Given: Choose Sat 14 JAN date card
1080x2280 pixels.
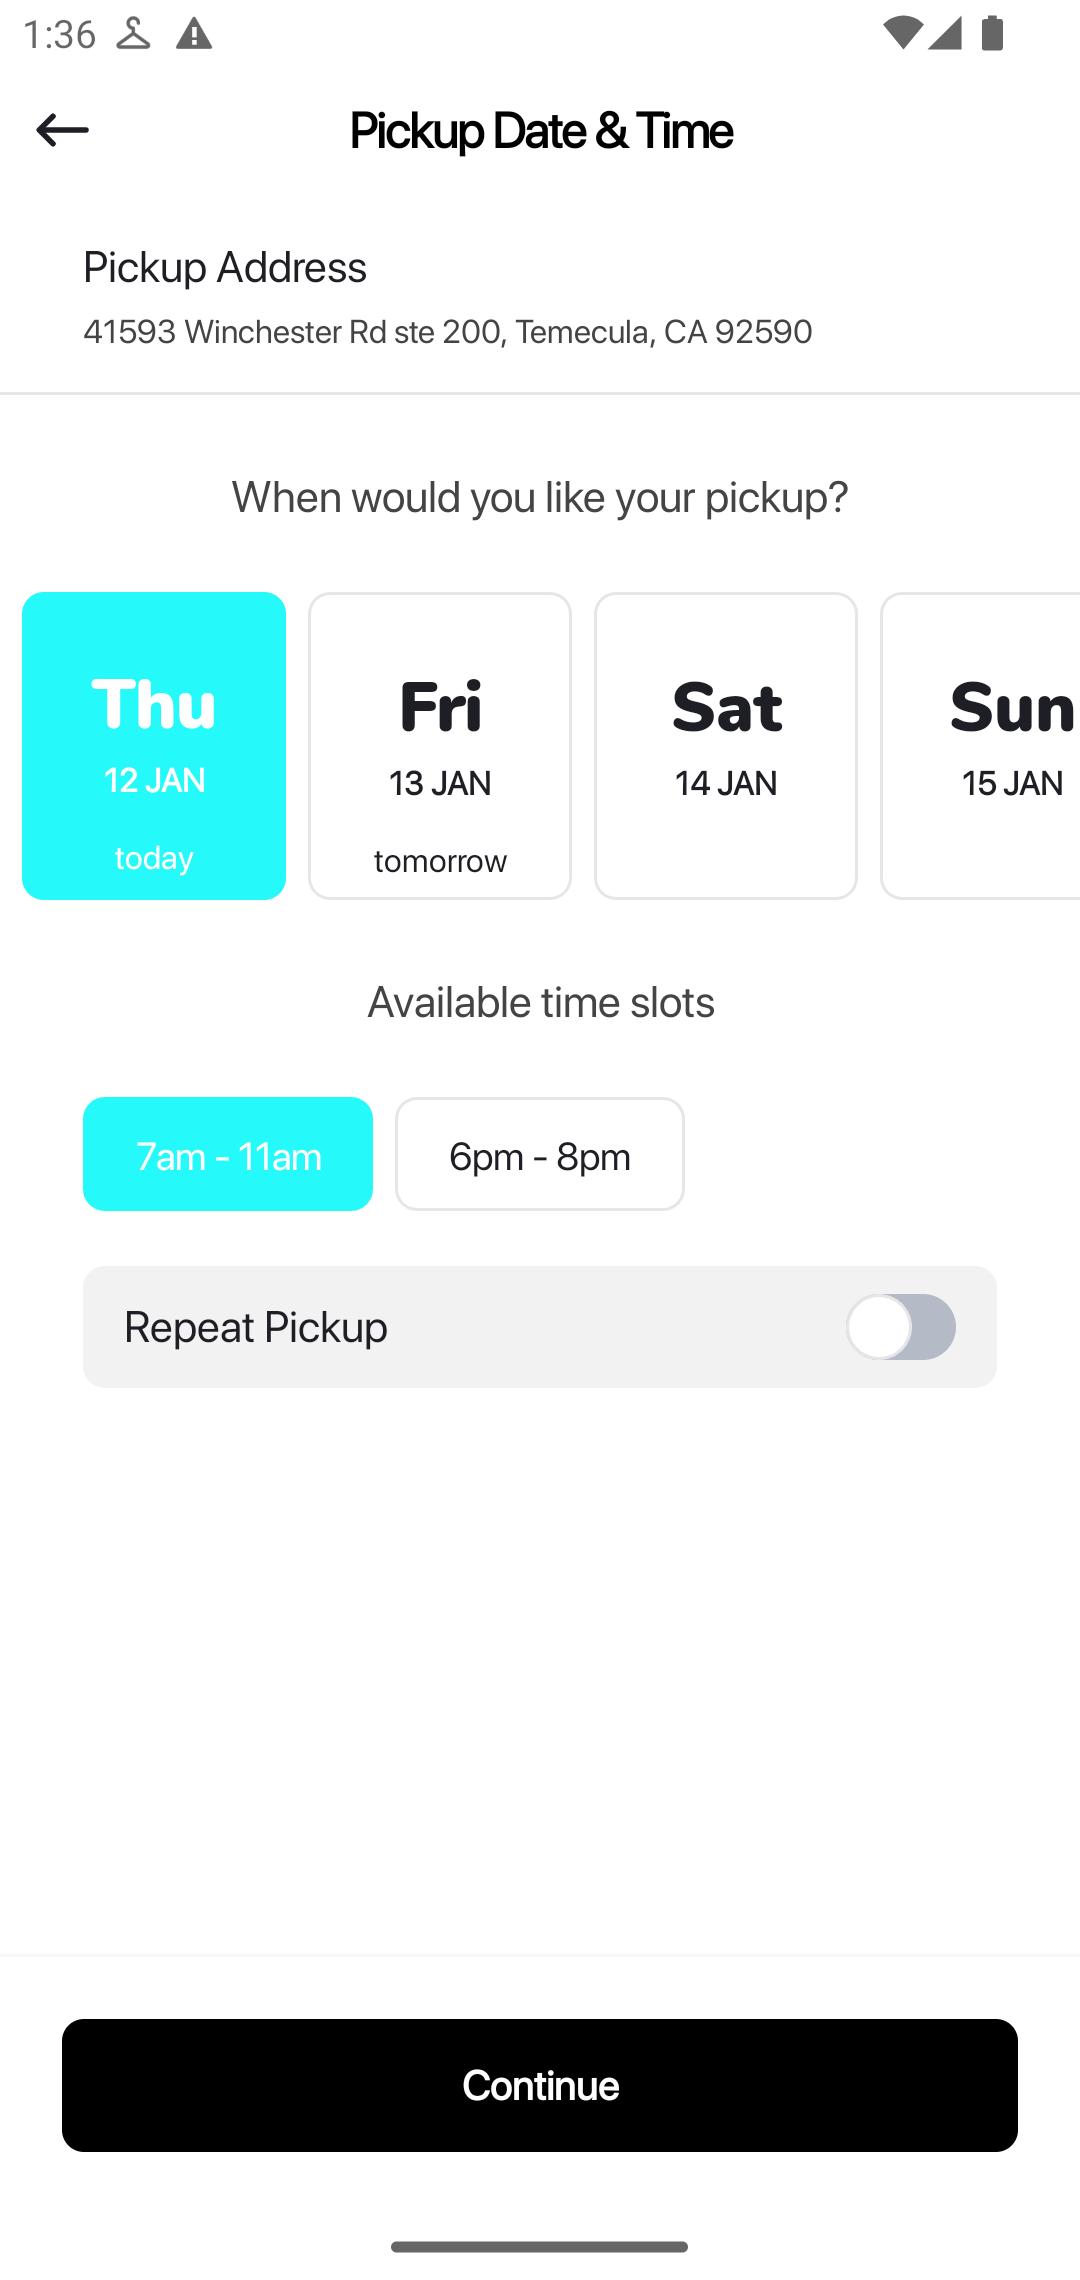Looking at the screenshot, I should 726,746.
